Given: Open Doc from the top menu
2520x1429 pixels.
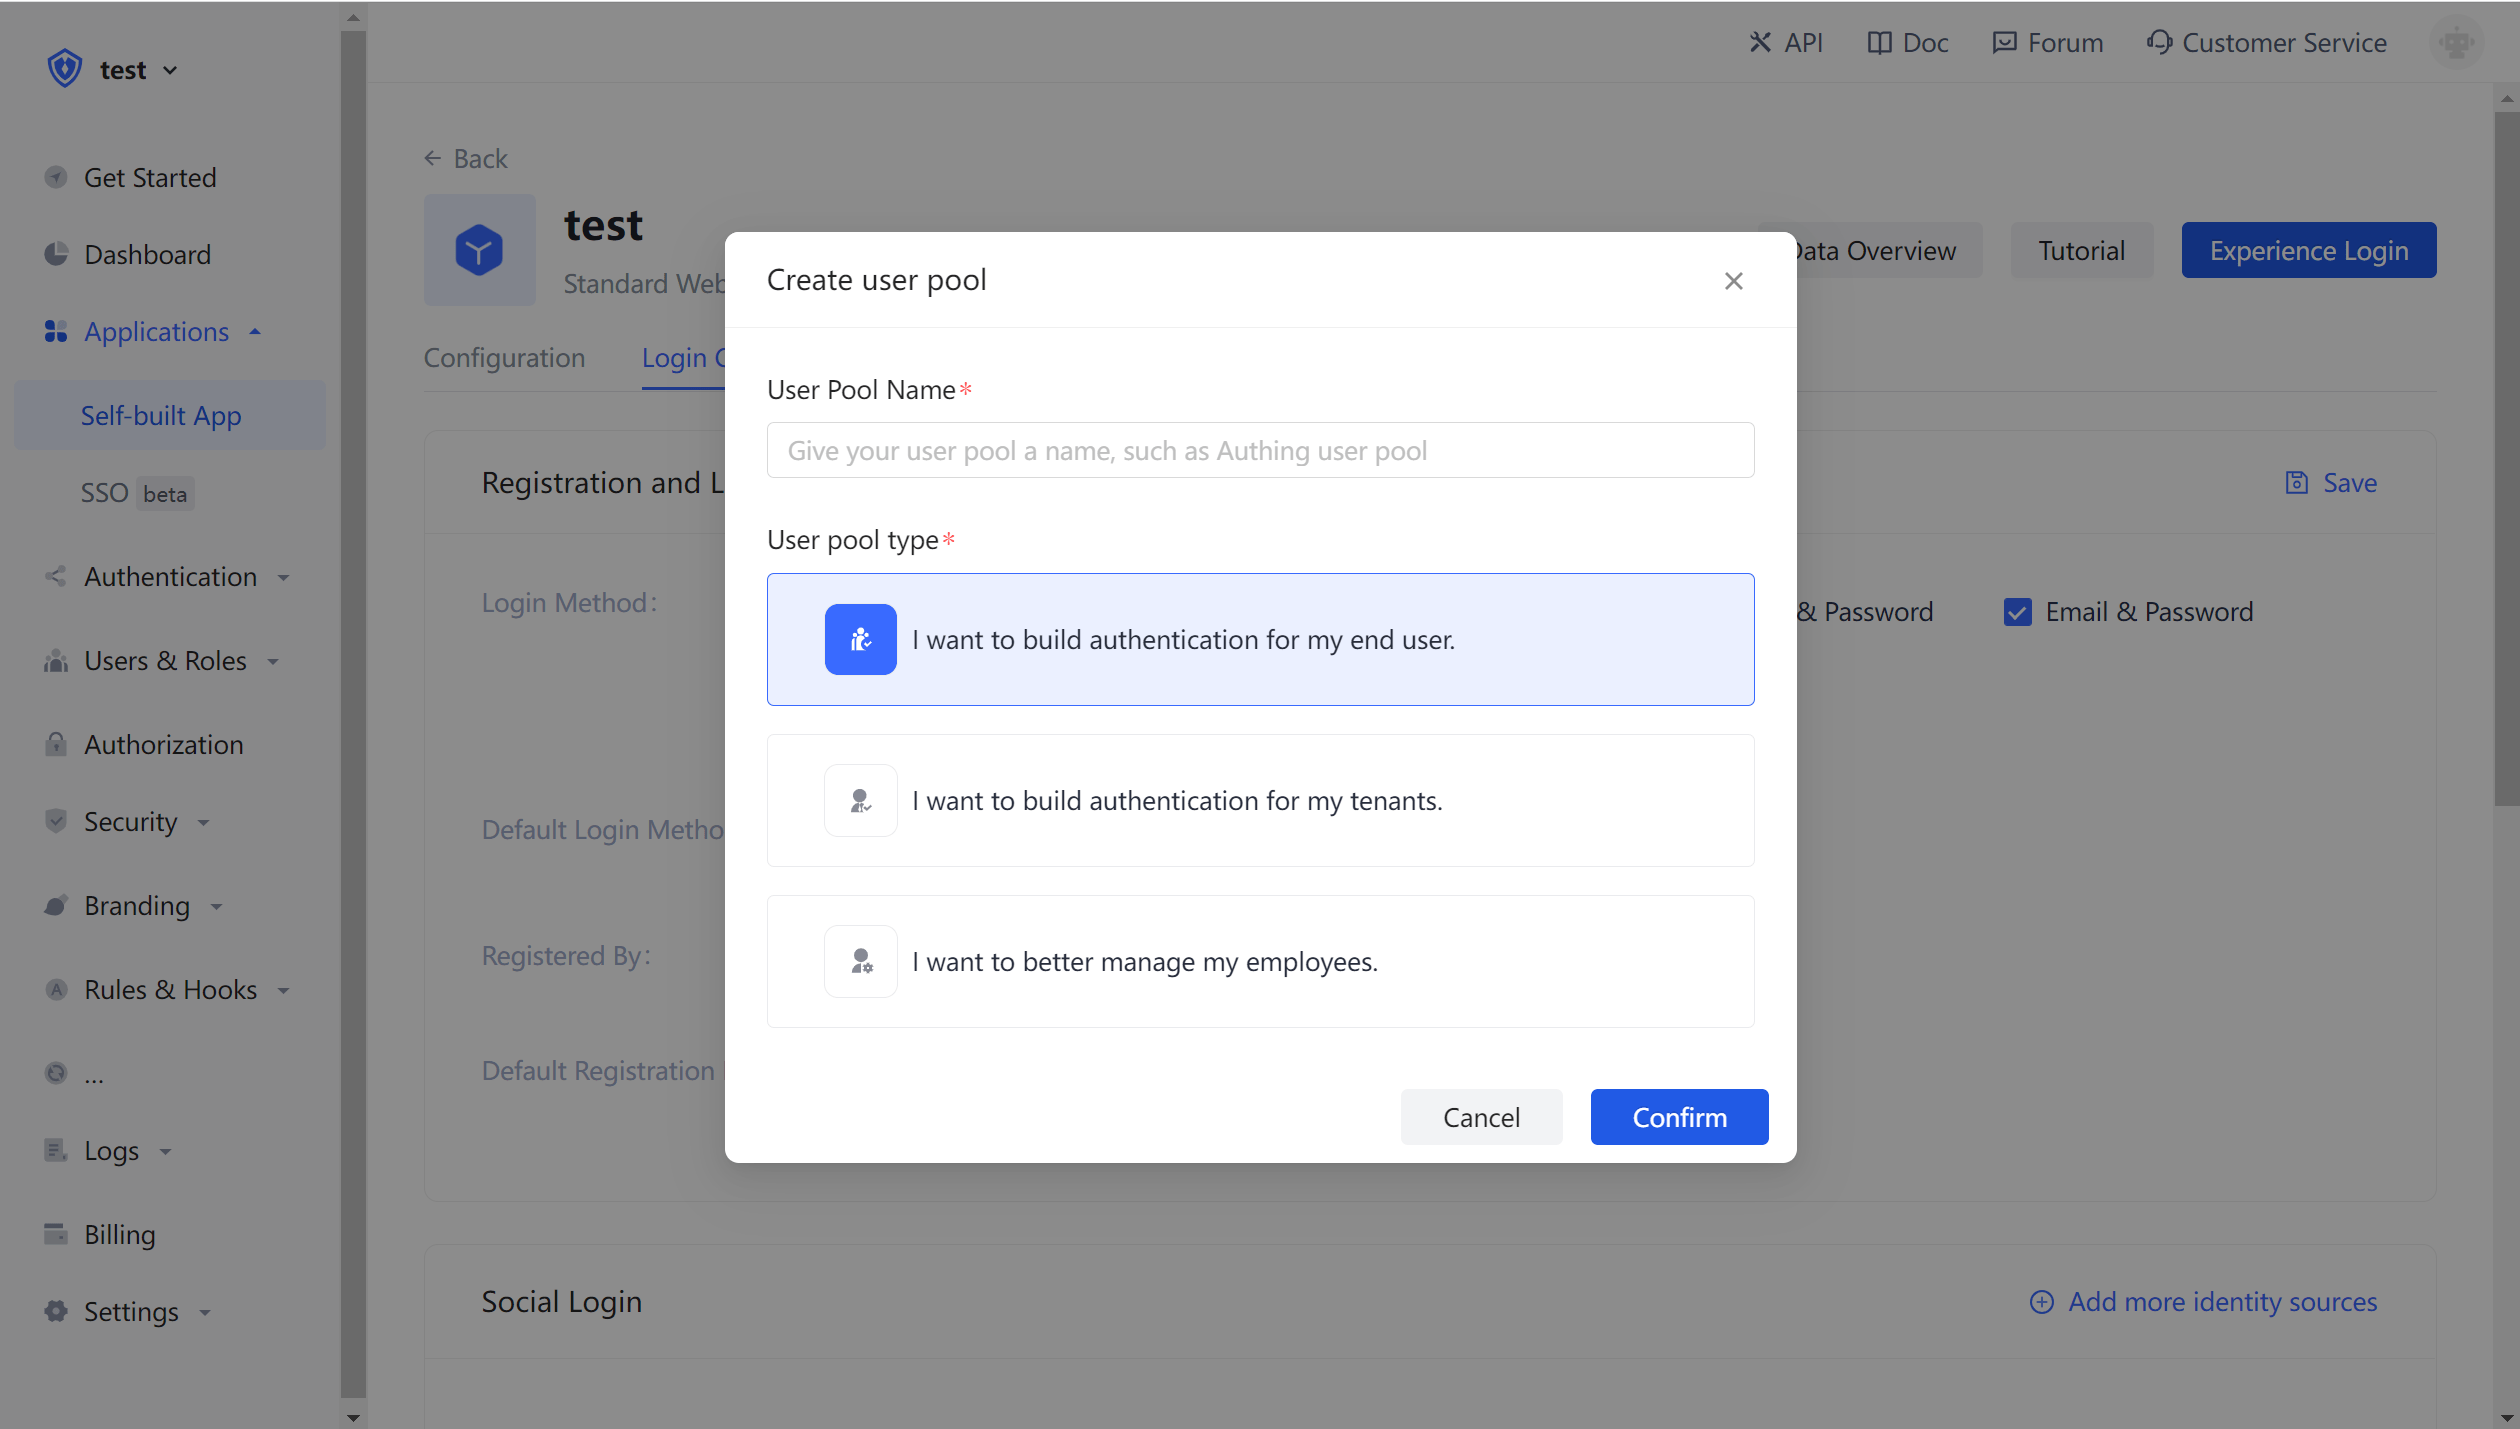Looking at the screenshot, I should [1906, 42].
